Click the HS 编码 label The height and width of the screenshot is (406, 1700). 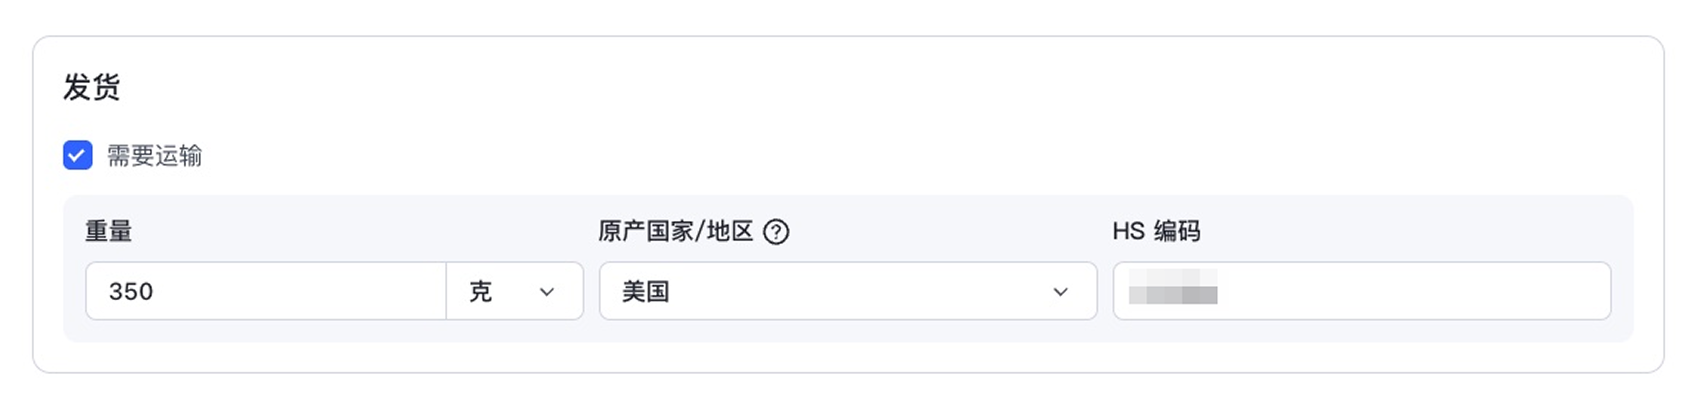click(1156, 231)
